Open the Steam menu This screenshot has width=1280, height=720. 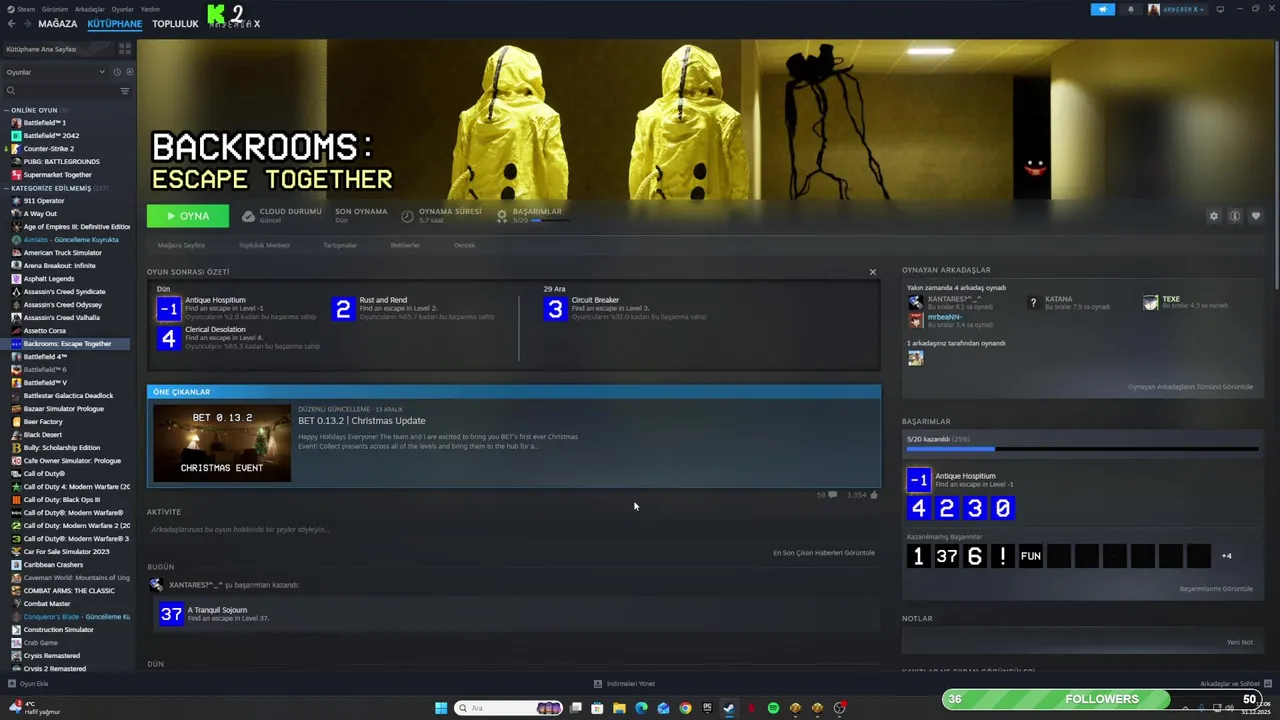click(22, 9)
